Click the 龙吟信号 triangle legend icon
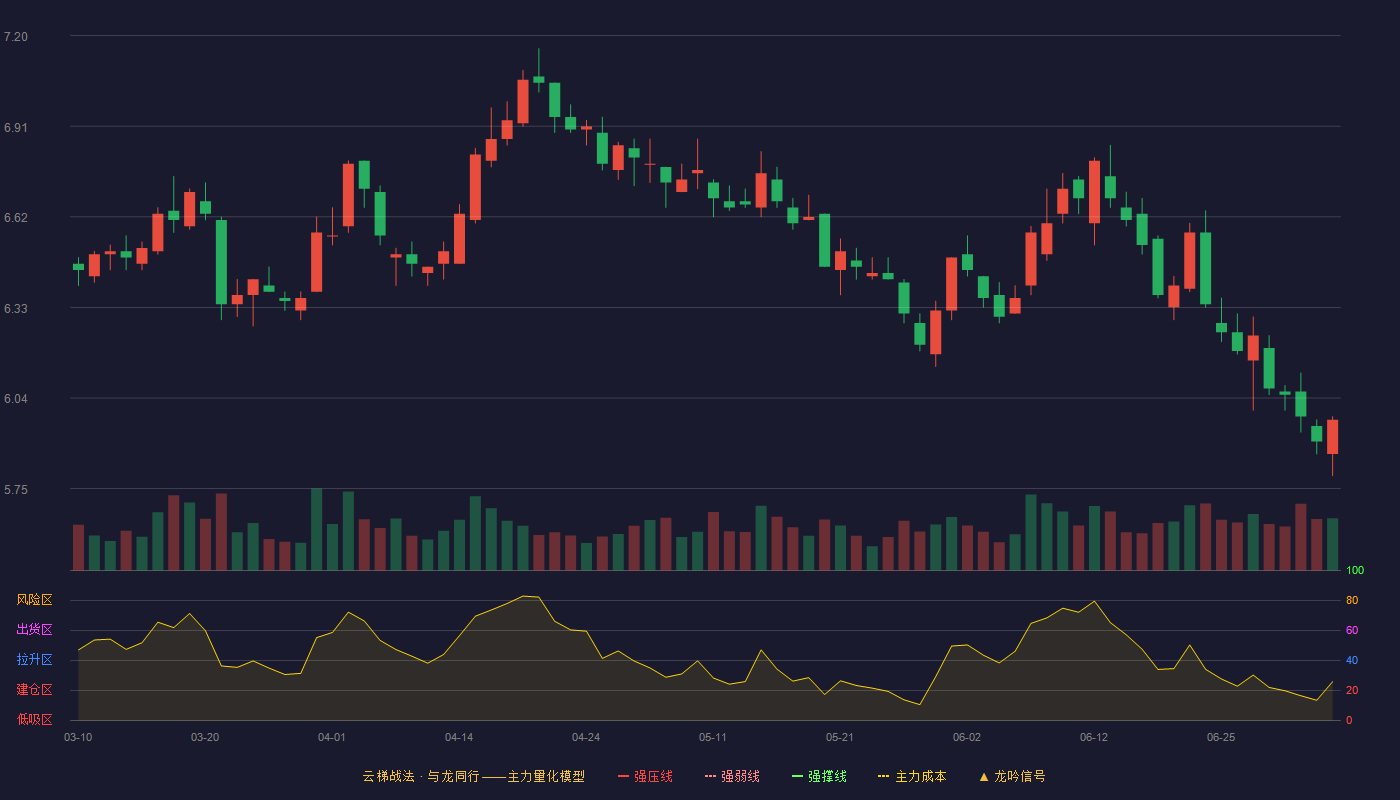The image size is (1400, 800). click(x=983, y=776)
